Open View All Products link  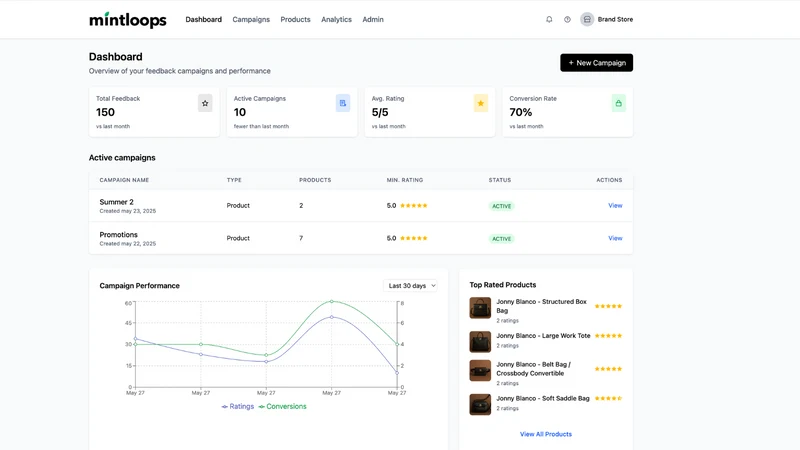click(x=546, y=434)
